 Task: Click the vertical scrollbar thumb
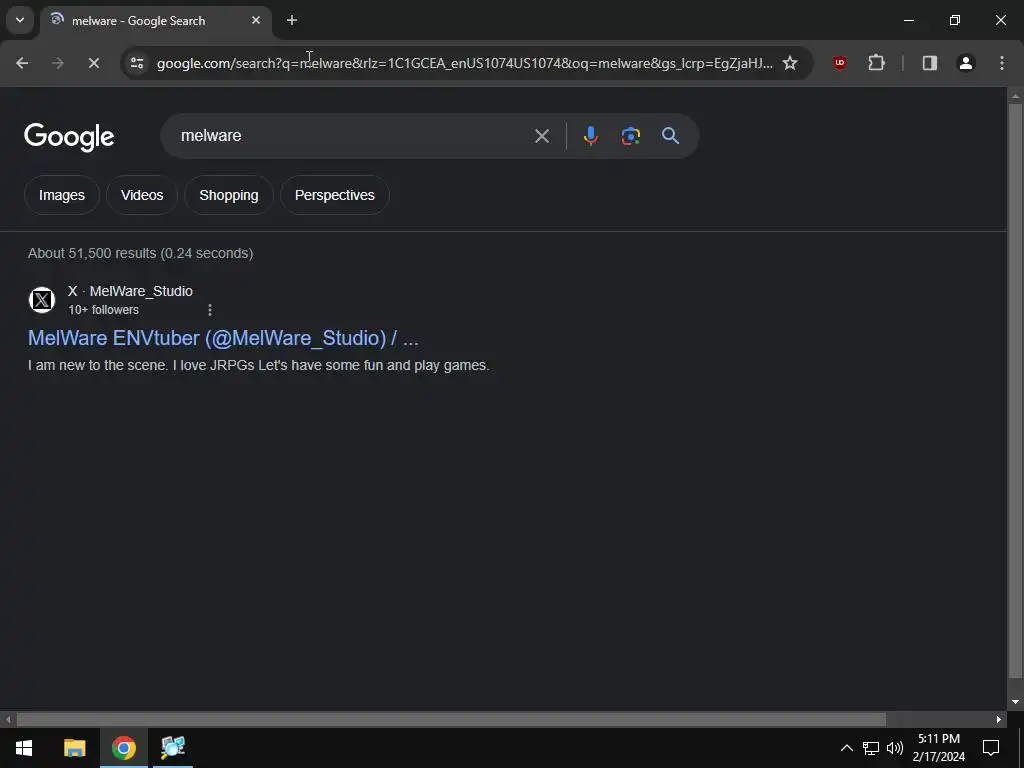[x=1015, y=390]
